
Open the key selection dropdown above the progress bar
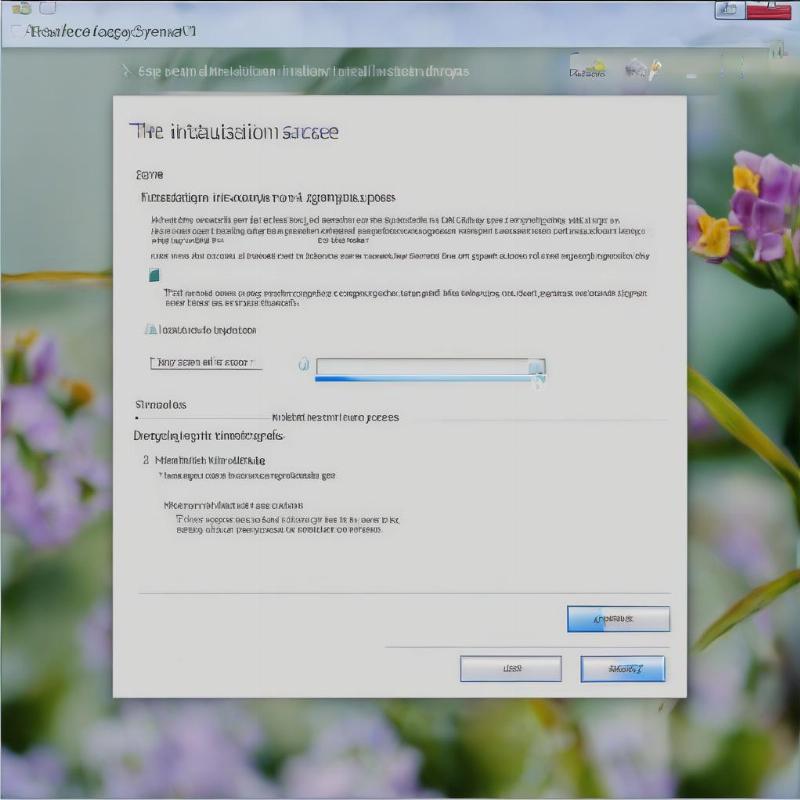pos(538,367)
